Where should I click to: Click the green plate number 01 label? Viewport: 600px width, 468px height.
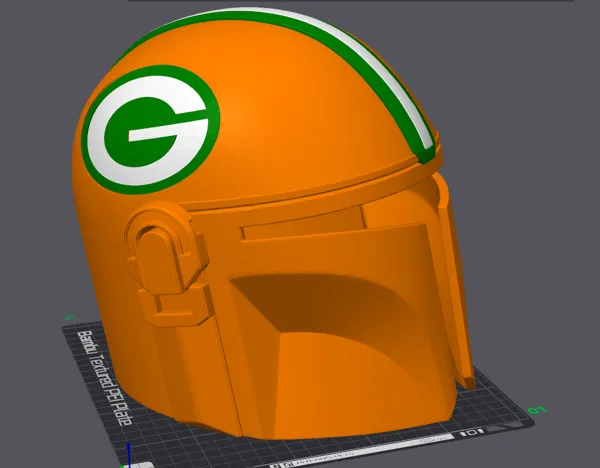536,411
